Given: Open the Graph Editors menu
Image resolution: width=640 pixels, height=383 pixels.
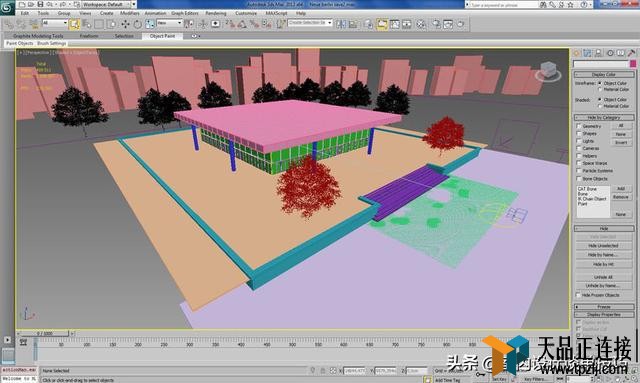Looking at the screenshot, I should pos(184,13).
